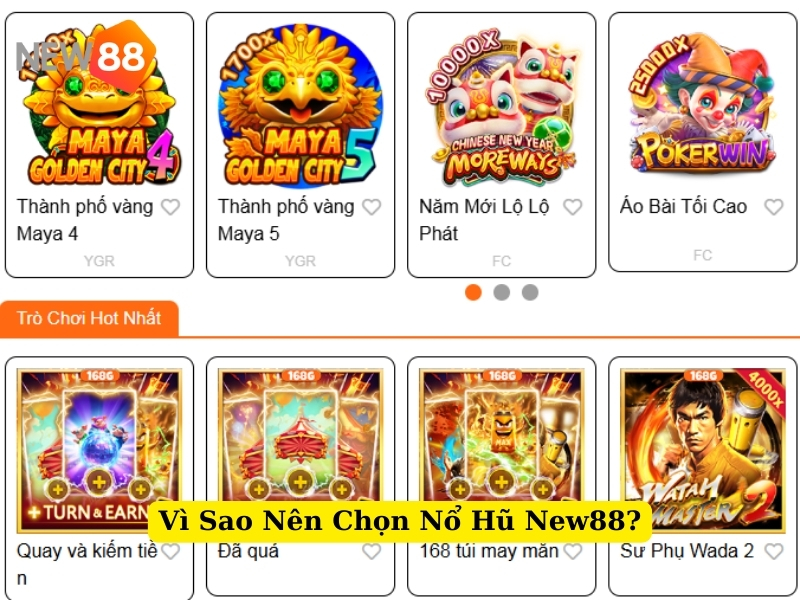Click the New88 logo
800x600 pixels.
[x=86, y=55]
